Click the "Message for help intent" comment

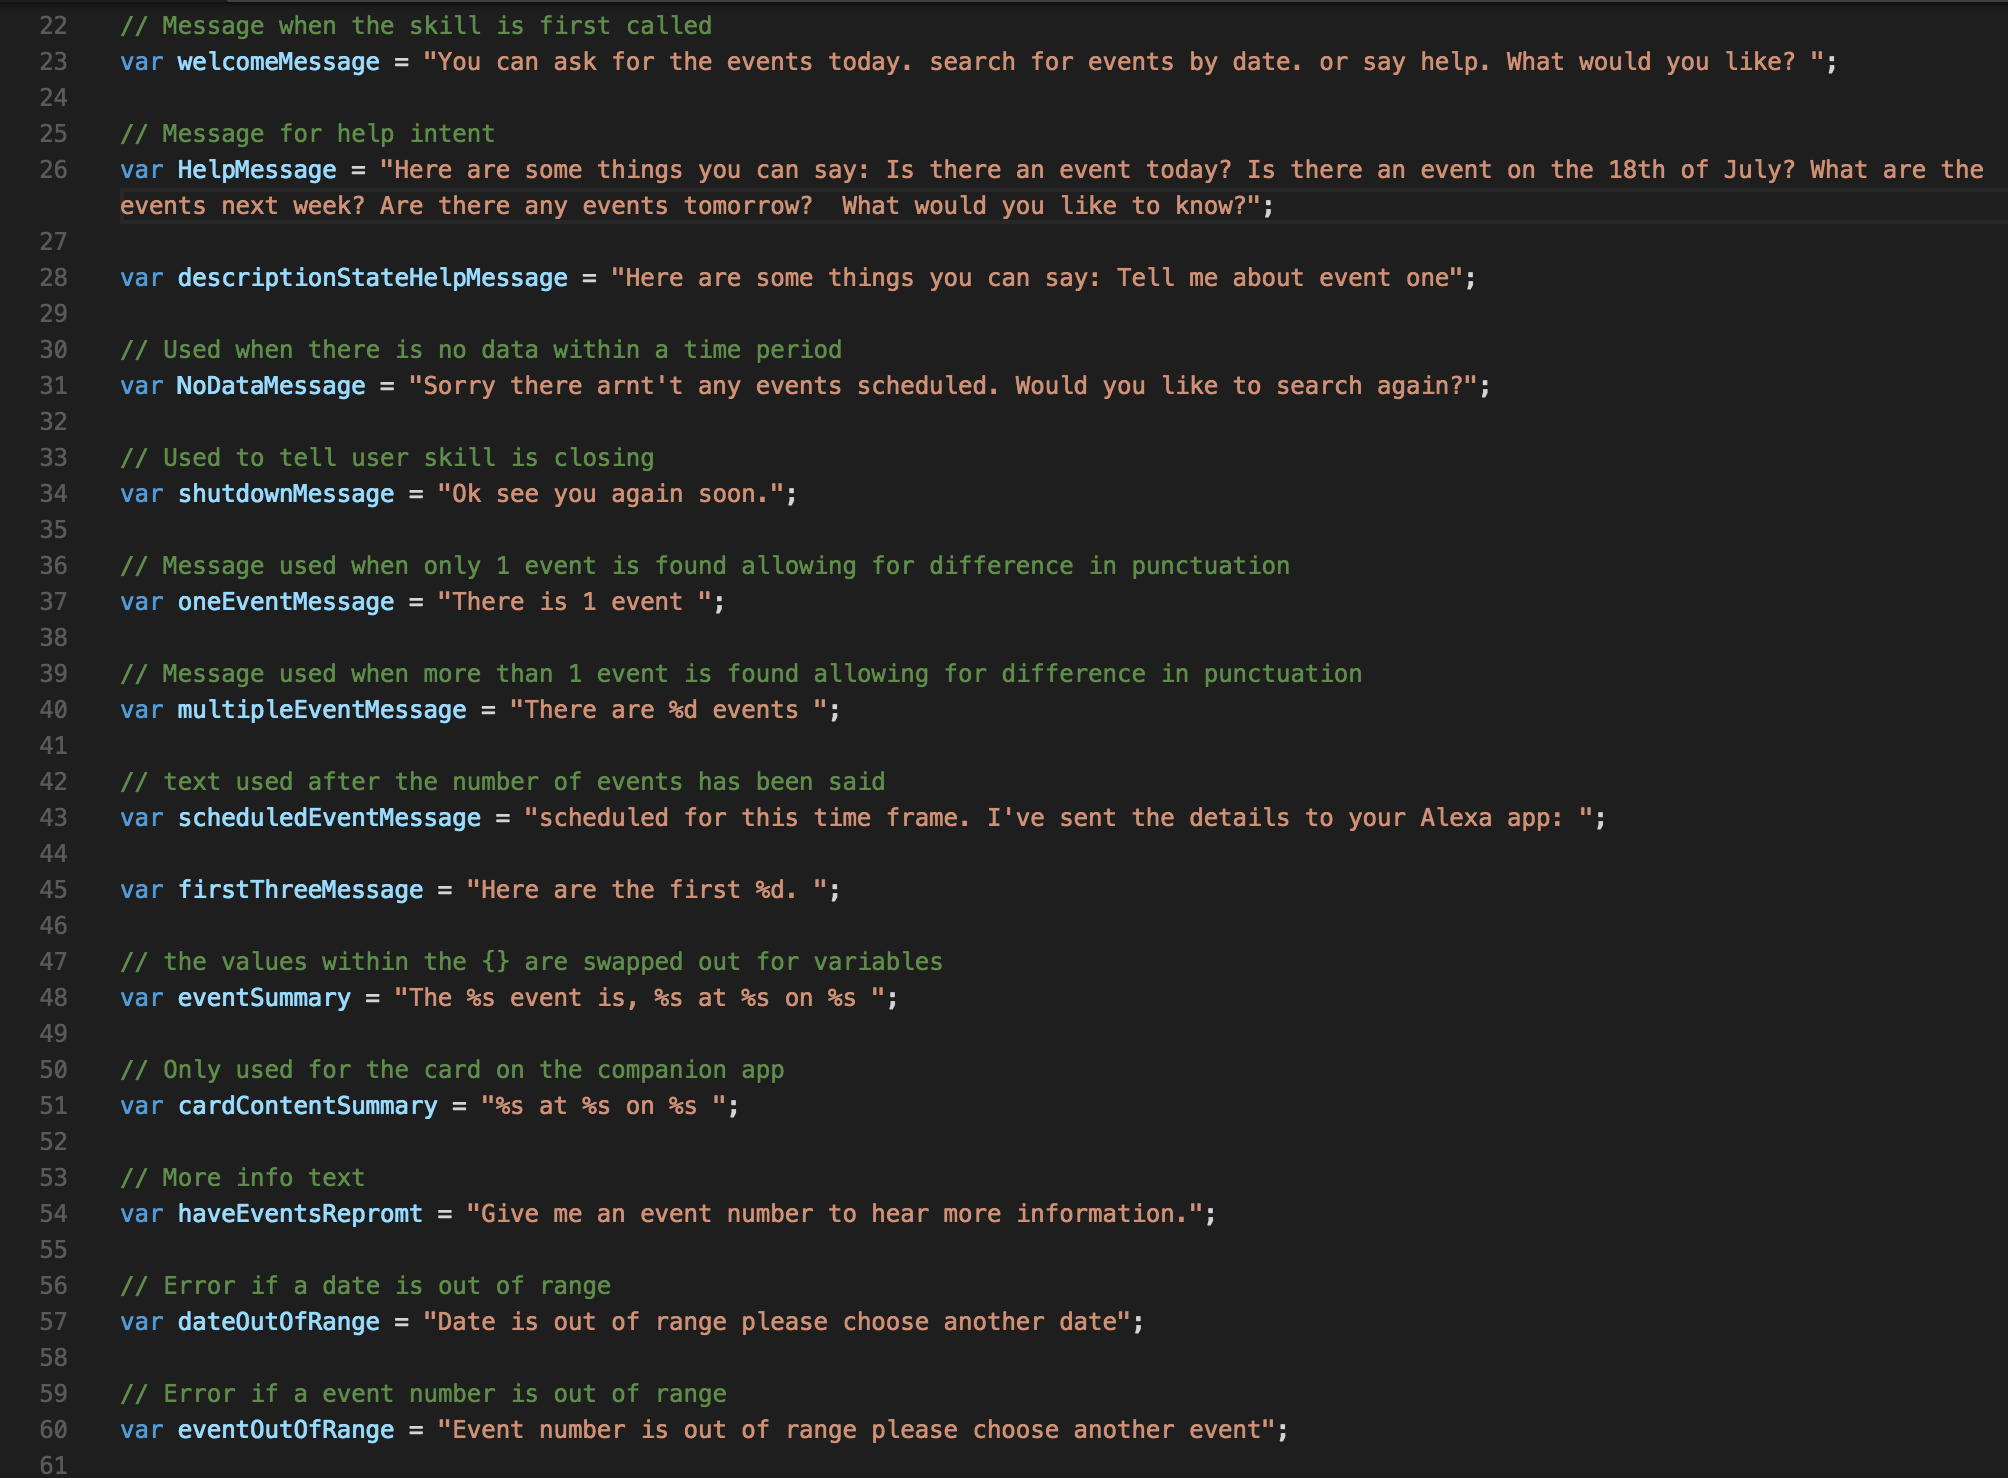307,134
